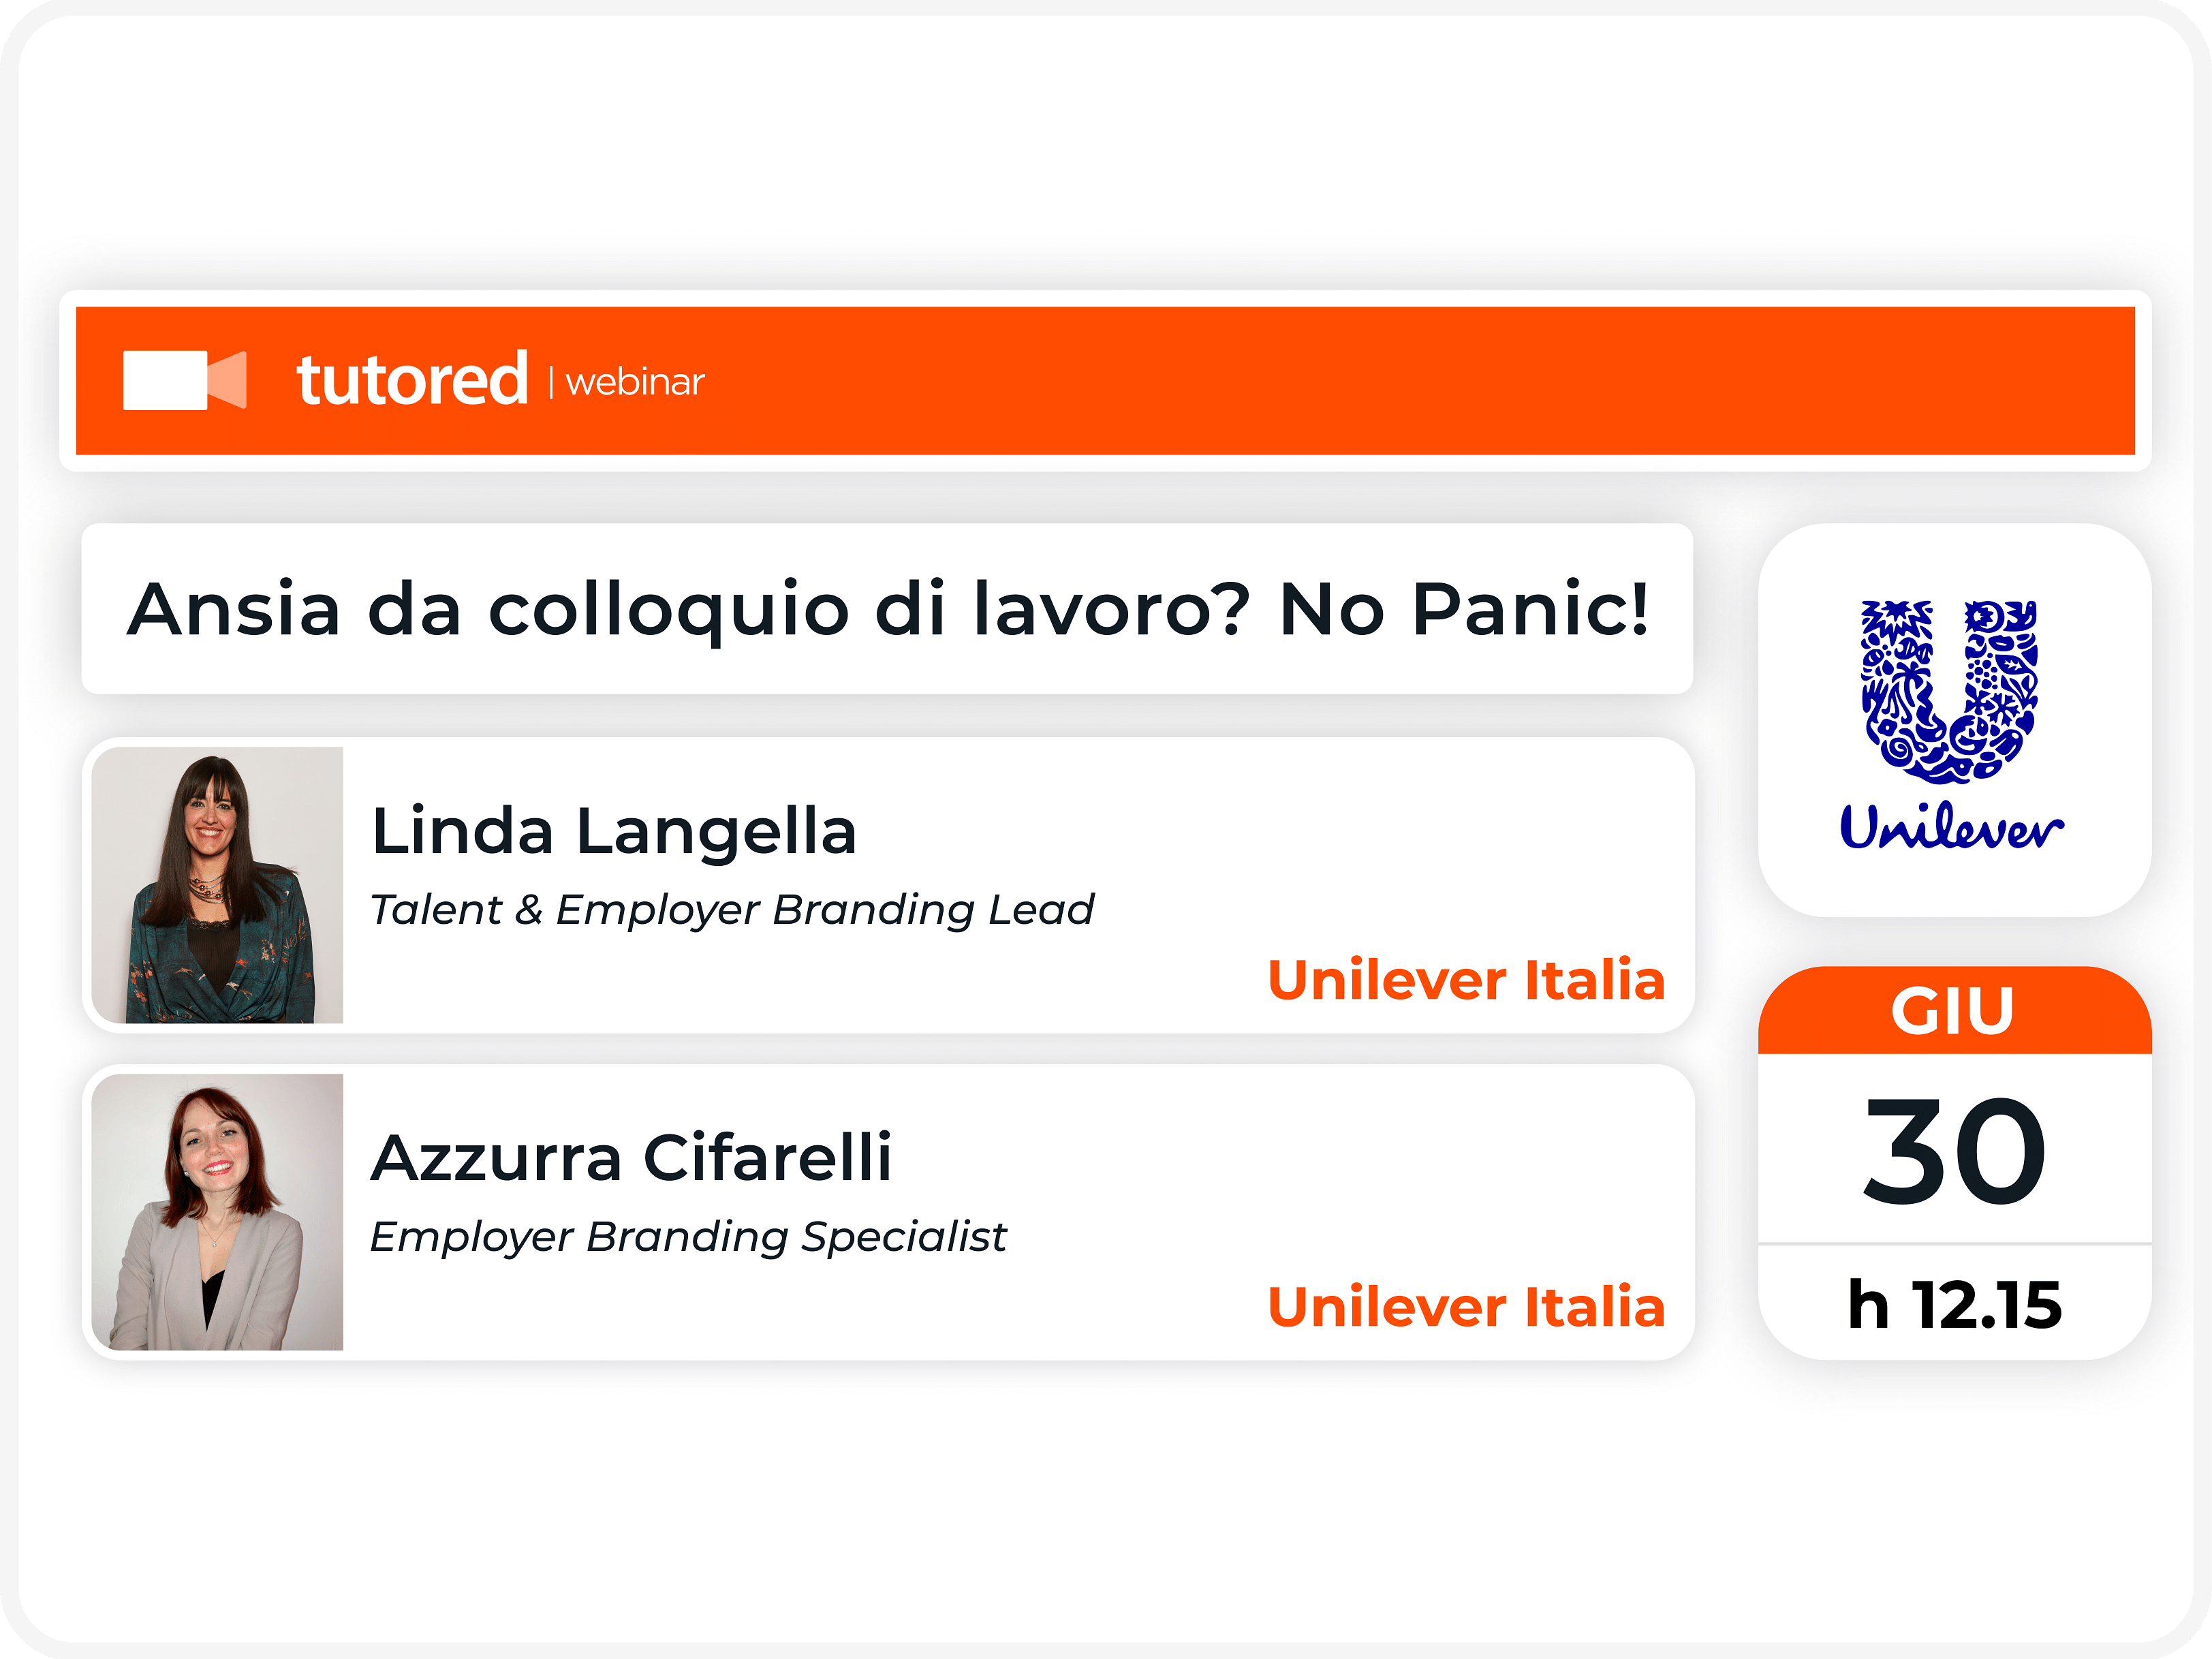Image resolution: width=2212 pixels, height=1659 pixels.
Task: Click 'Talent & Employer Branding Lead' subtitle
Action: (x=732, y=910)
